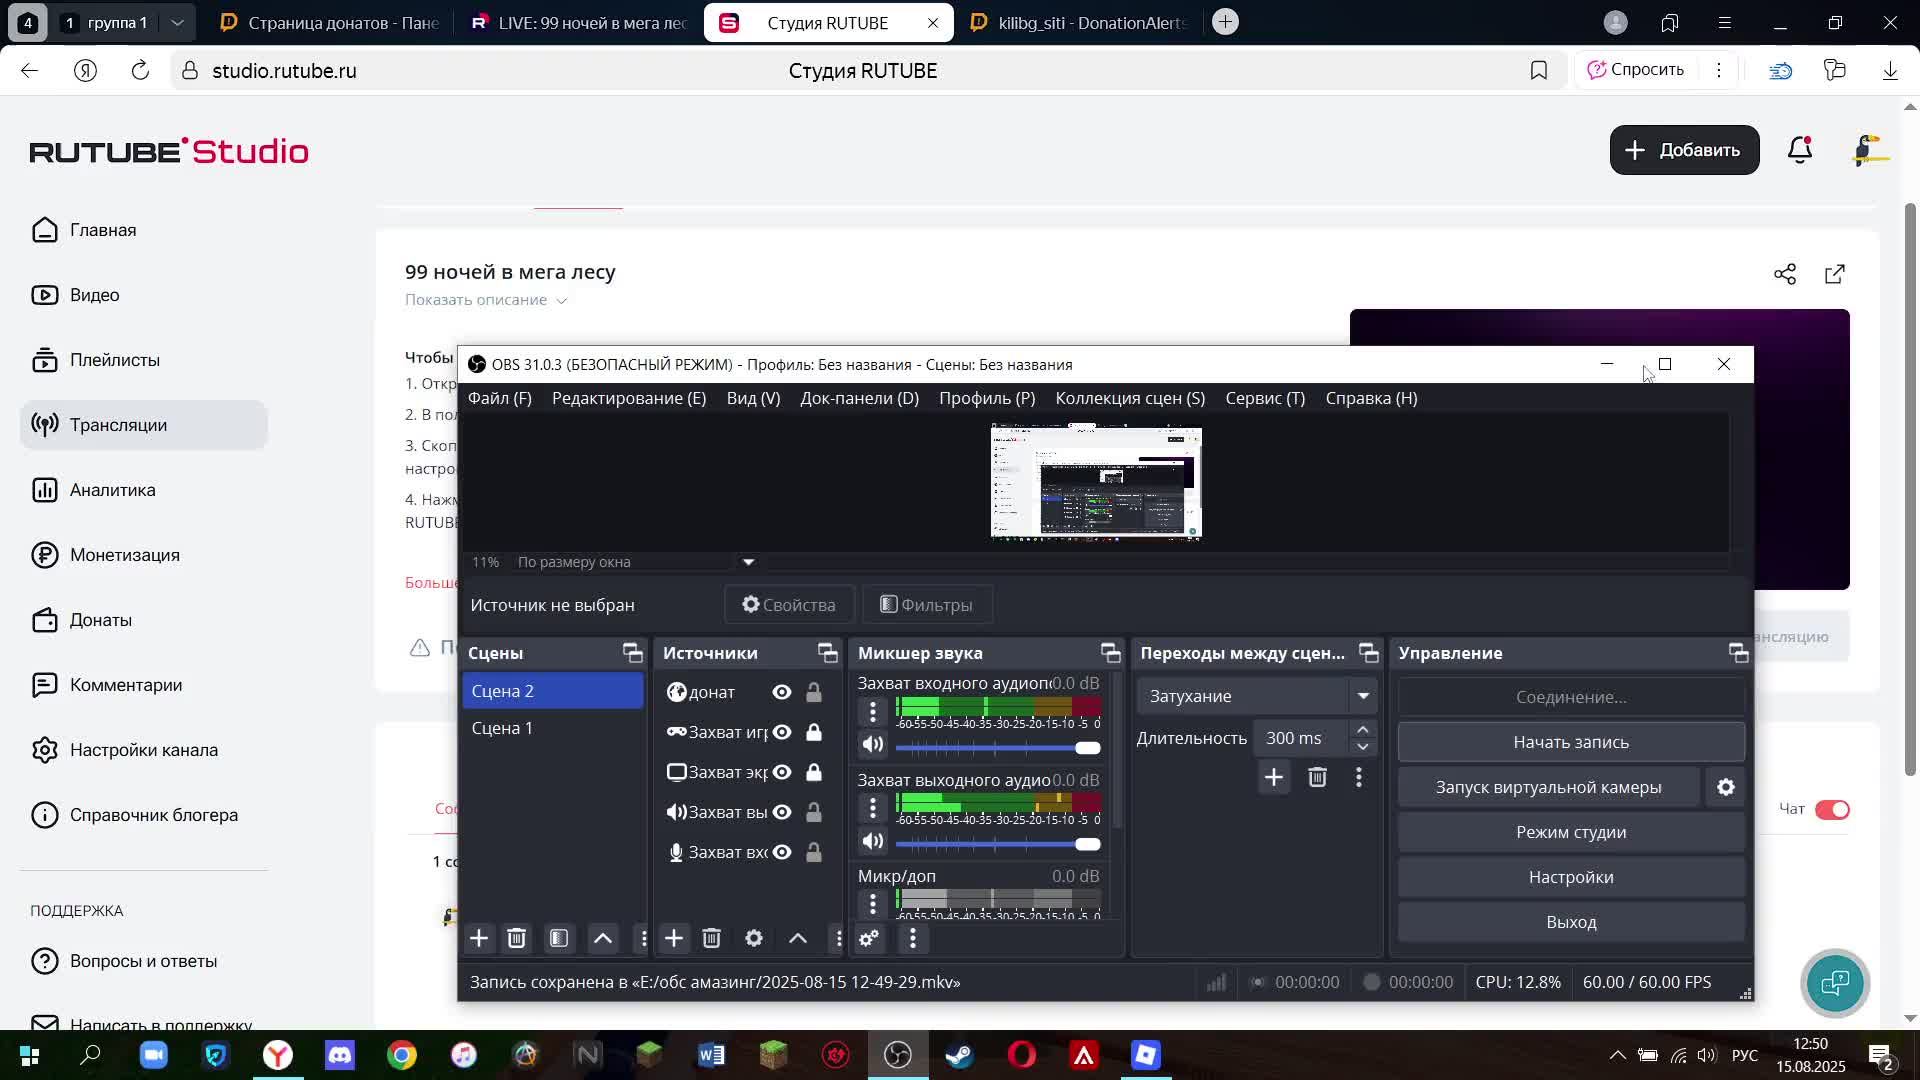Viewport: 1920px width, 1080px height.
Task: Open virtual camera settings gear icon
Action: [x=1725, y=787]
